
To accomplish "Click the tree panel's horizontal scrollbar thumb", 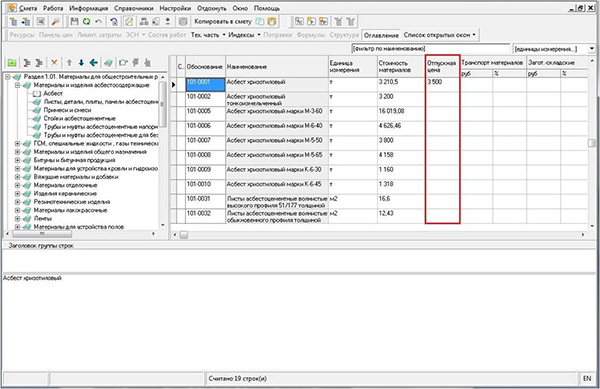I will pos(42,234).
